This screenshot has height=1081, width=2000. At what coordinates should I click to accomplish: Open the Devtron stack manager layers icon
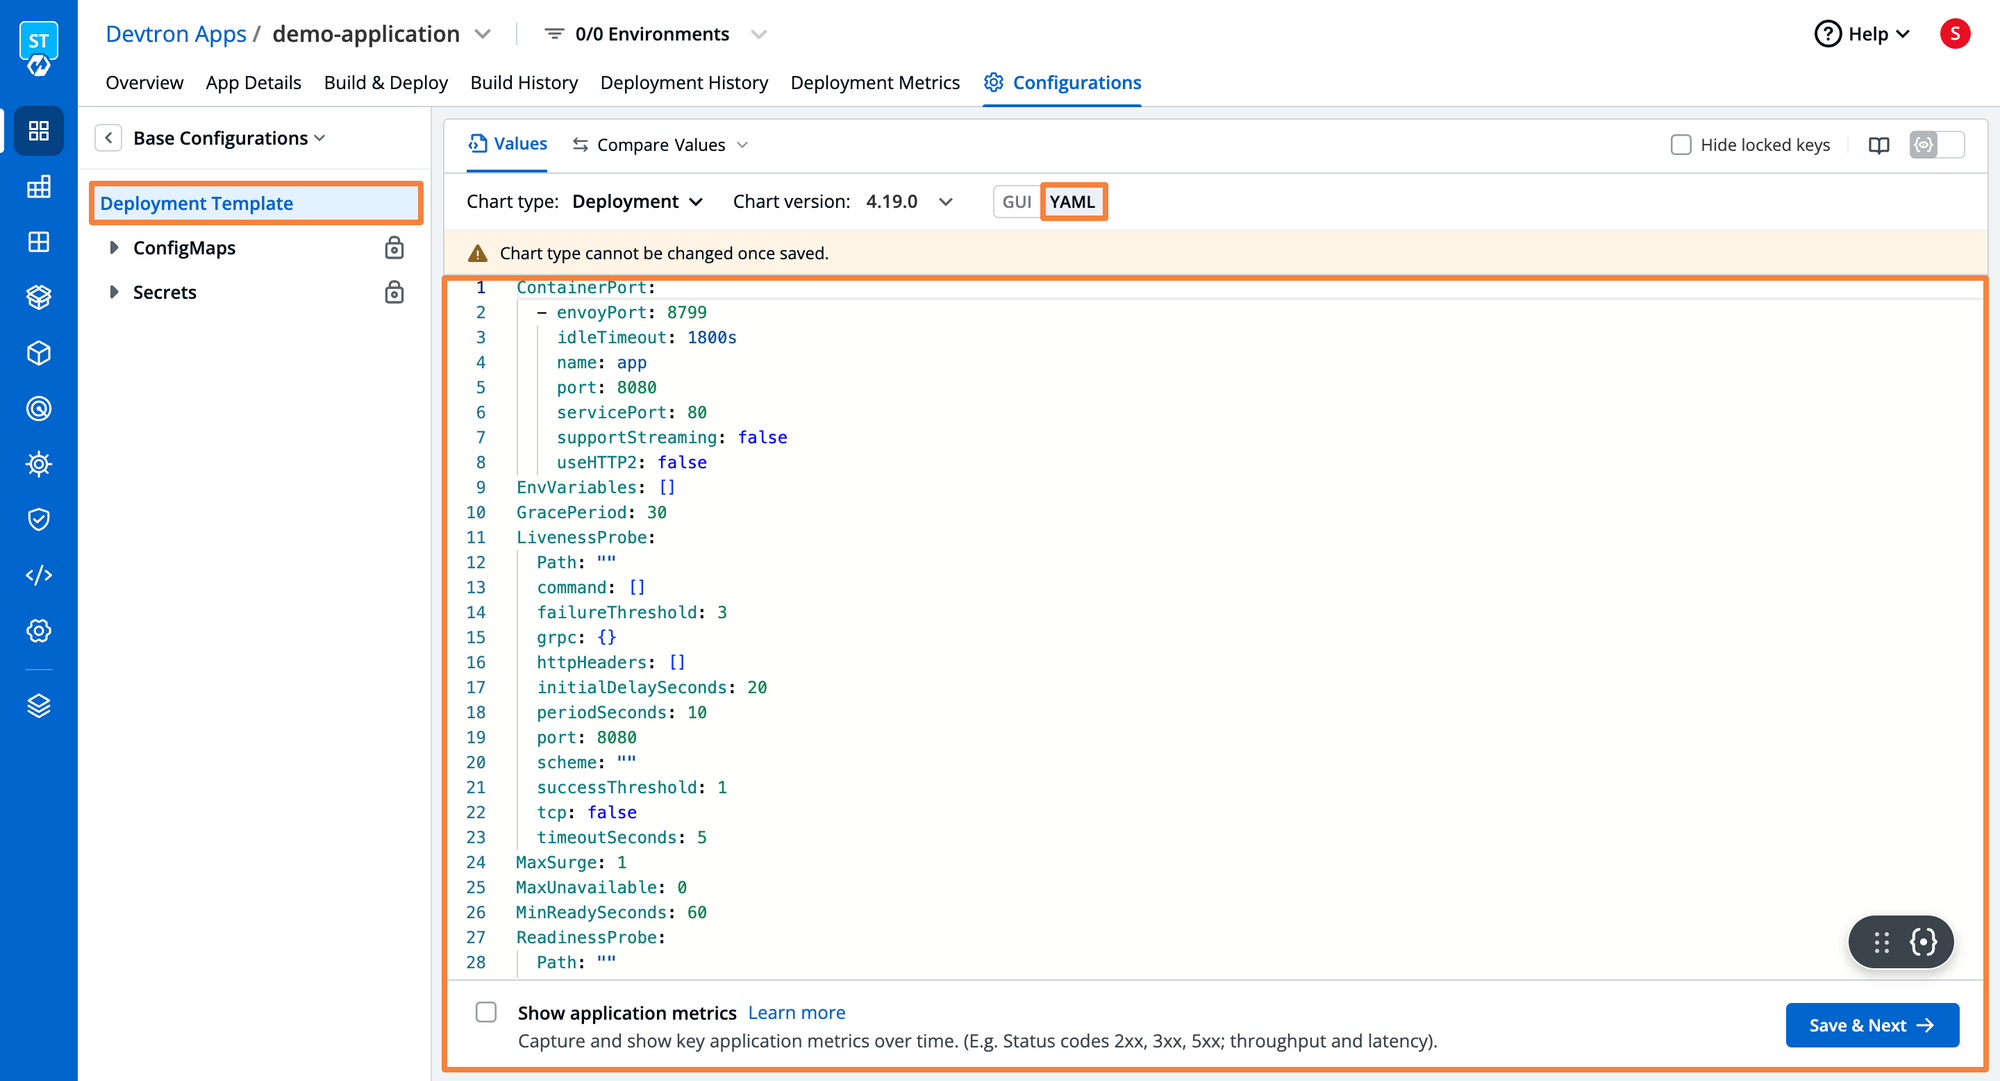(38, 706)
